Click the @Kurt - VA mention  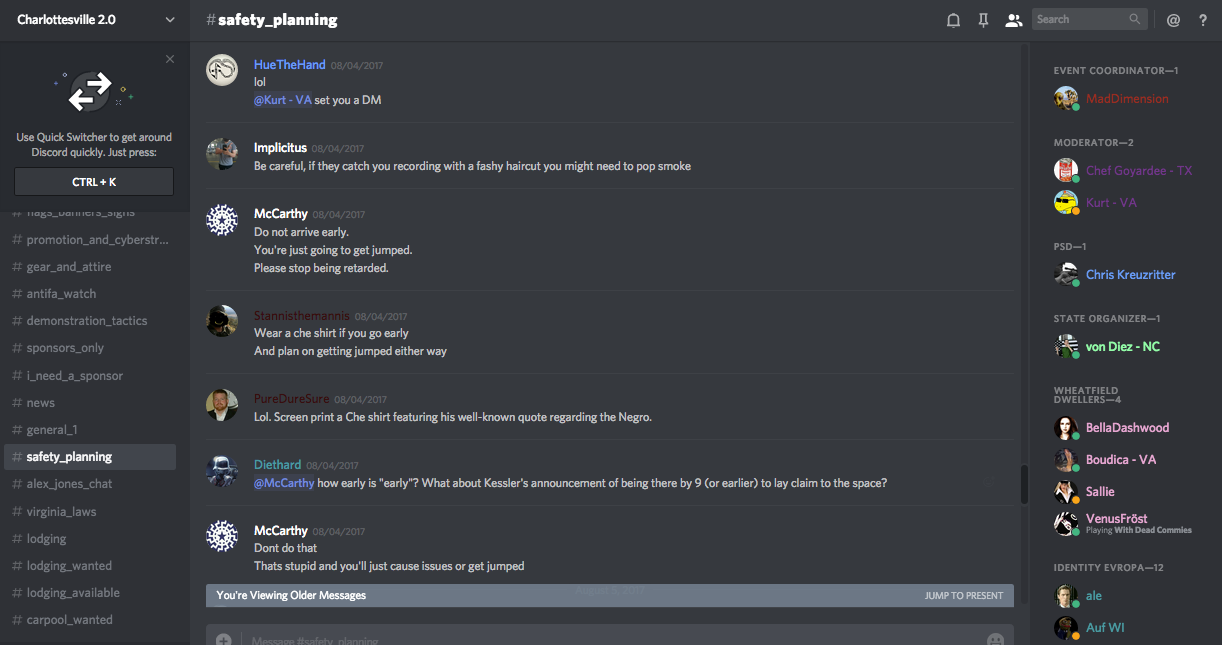(x=283, y=100)
